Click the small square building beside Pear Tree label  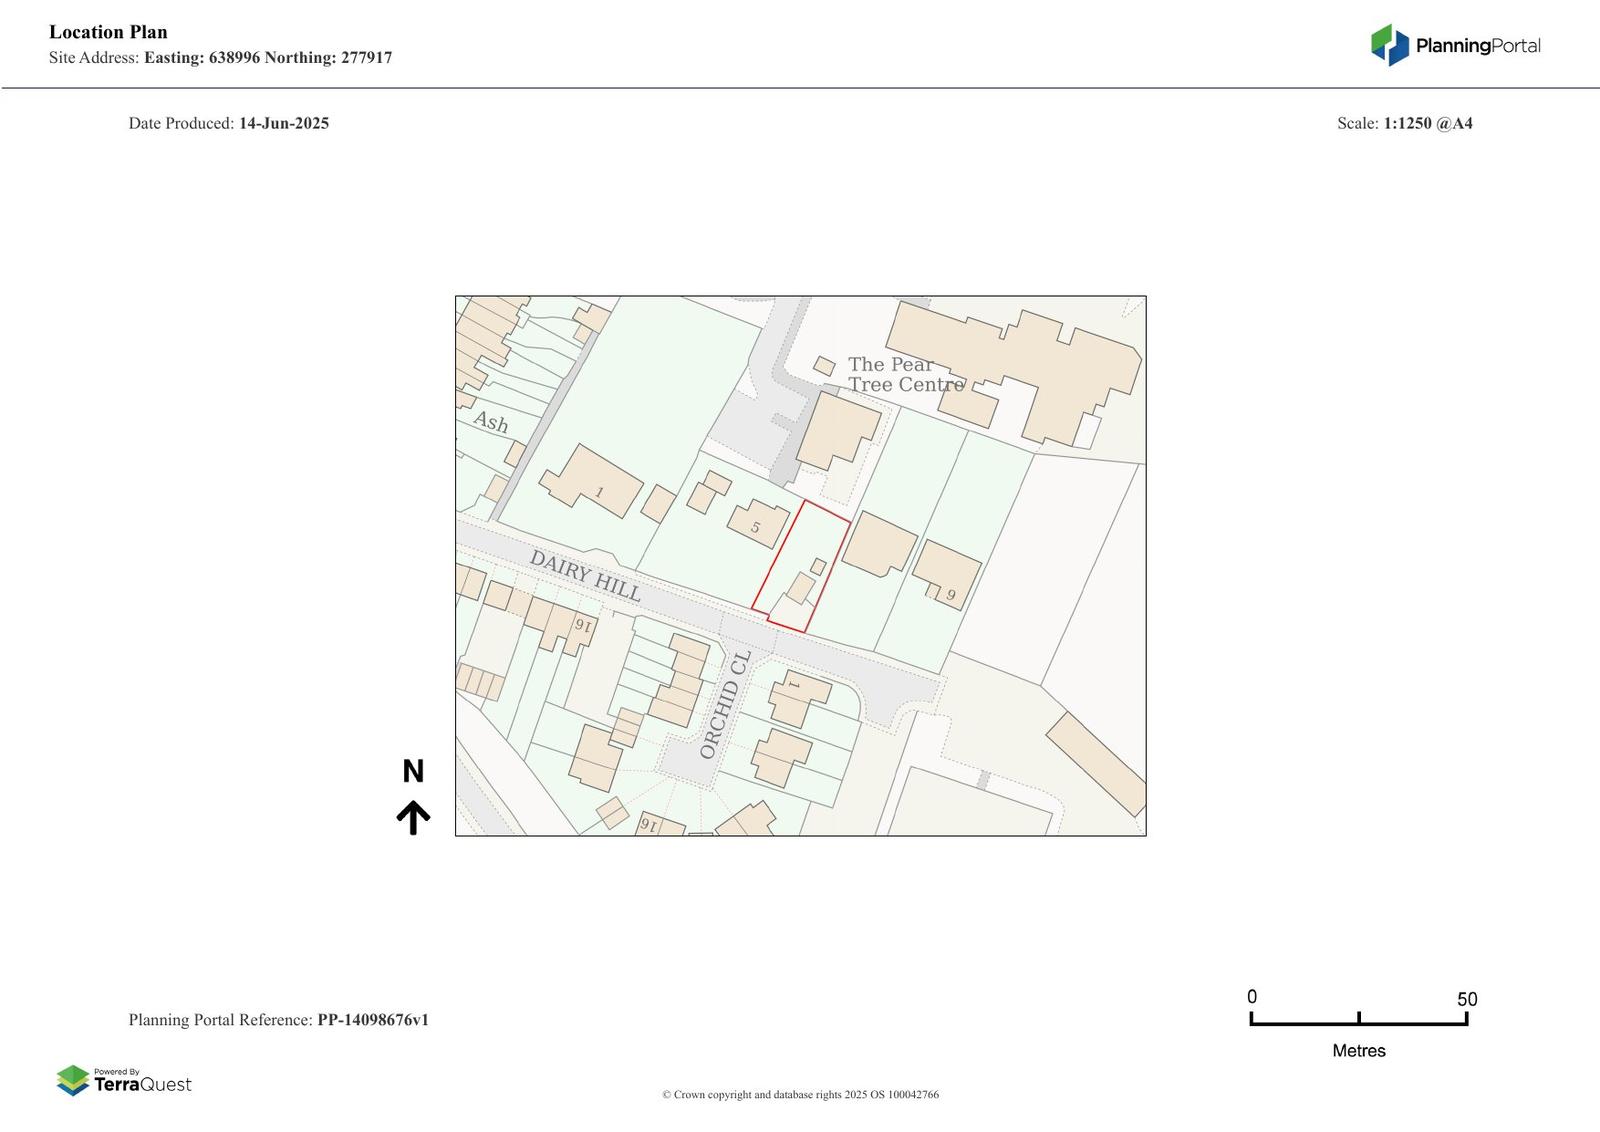click(824, 366)
